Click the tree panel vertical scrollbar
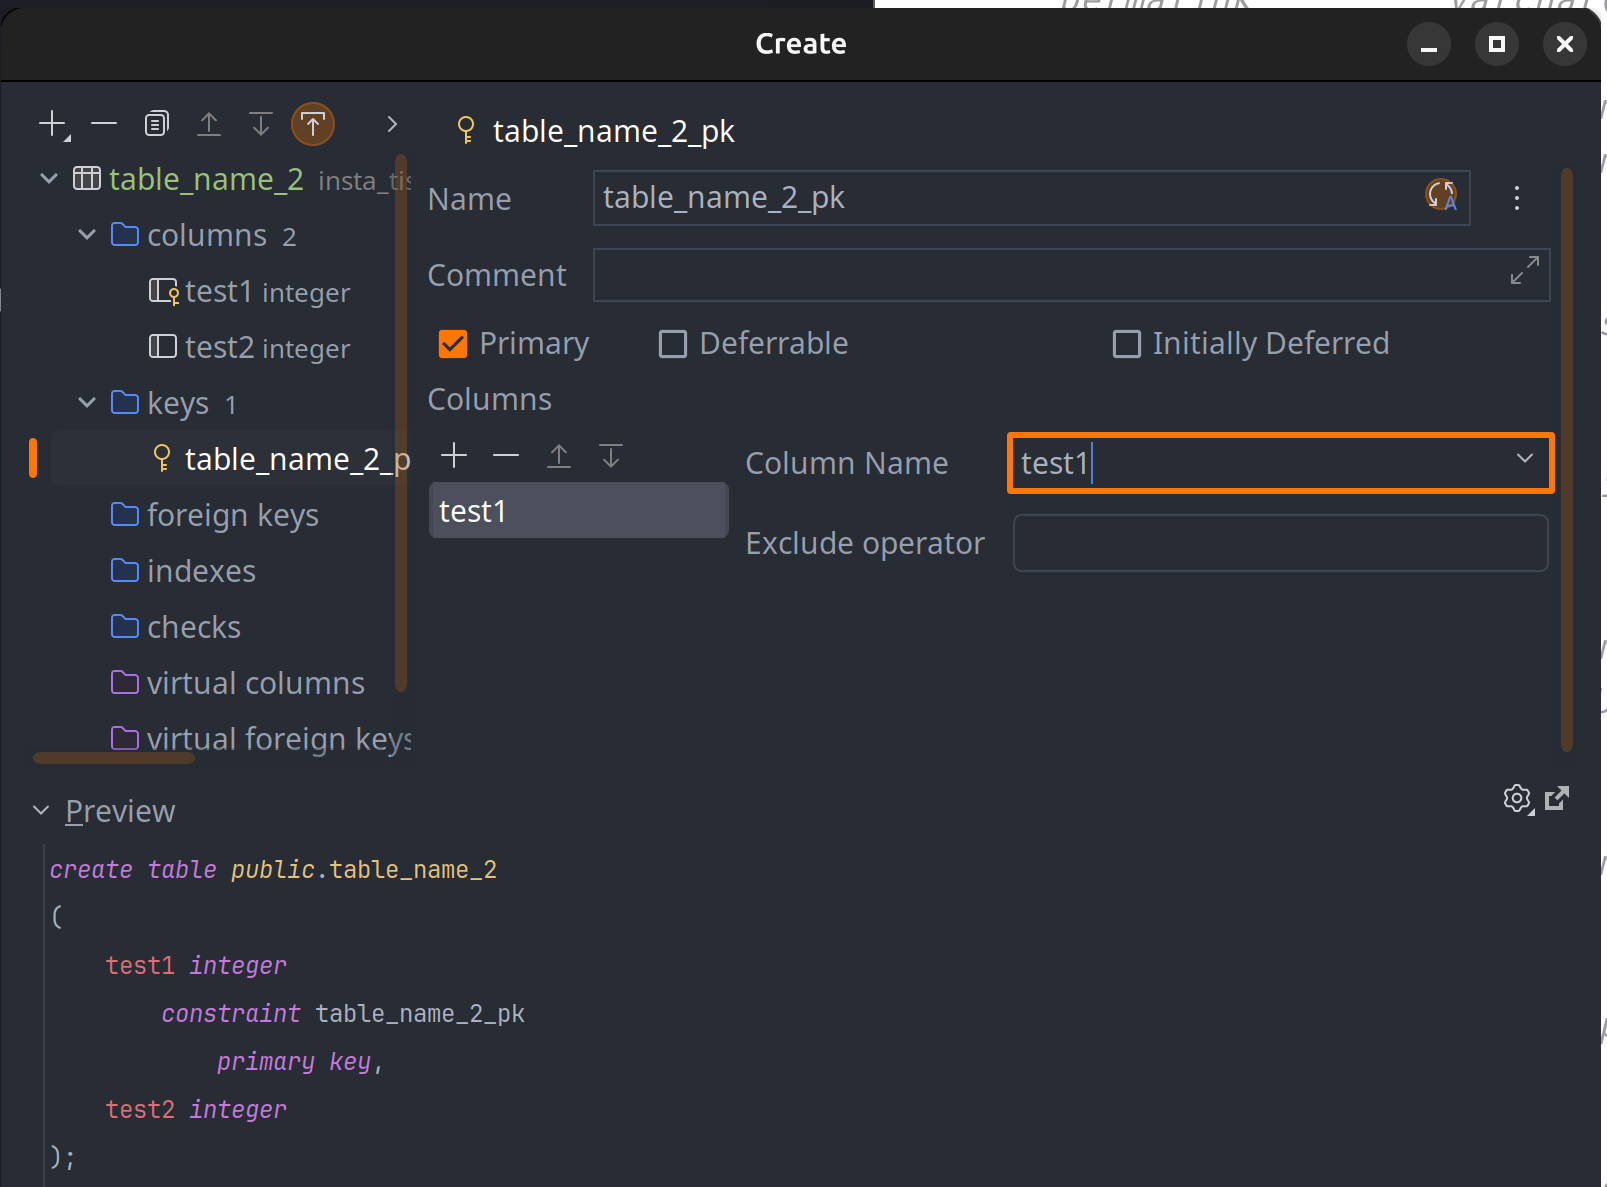This screenshot has height=1187, width=1607. tap(401, 423)
